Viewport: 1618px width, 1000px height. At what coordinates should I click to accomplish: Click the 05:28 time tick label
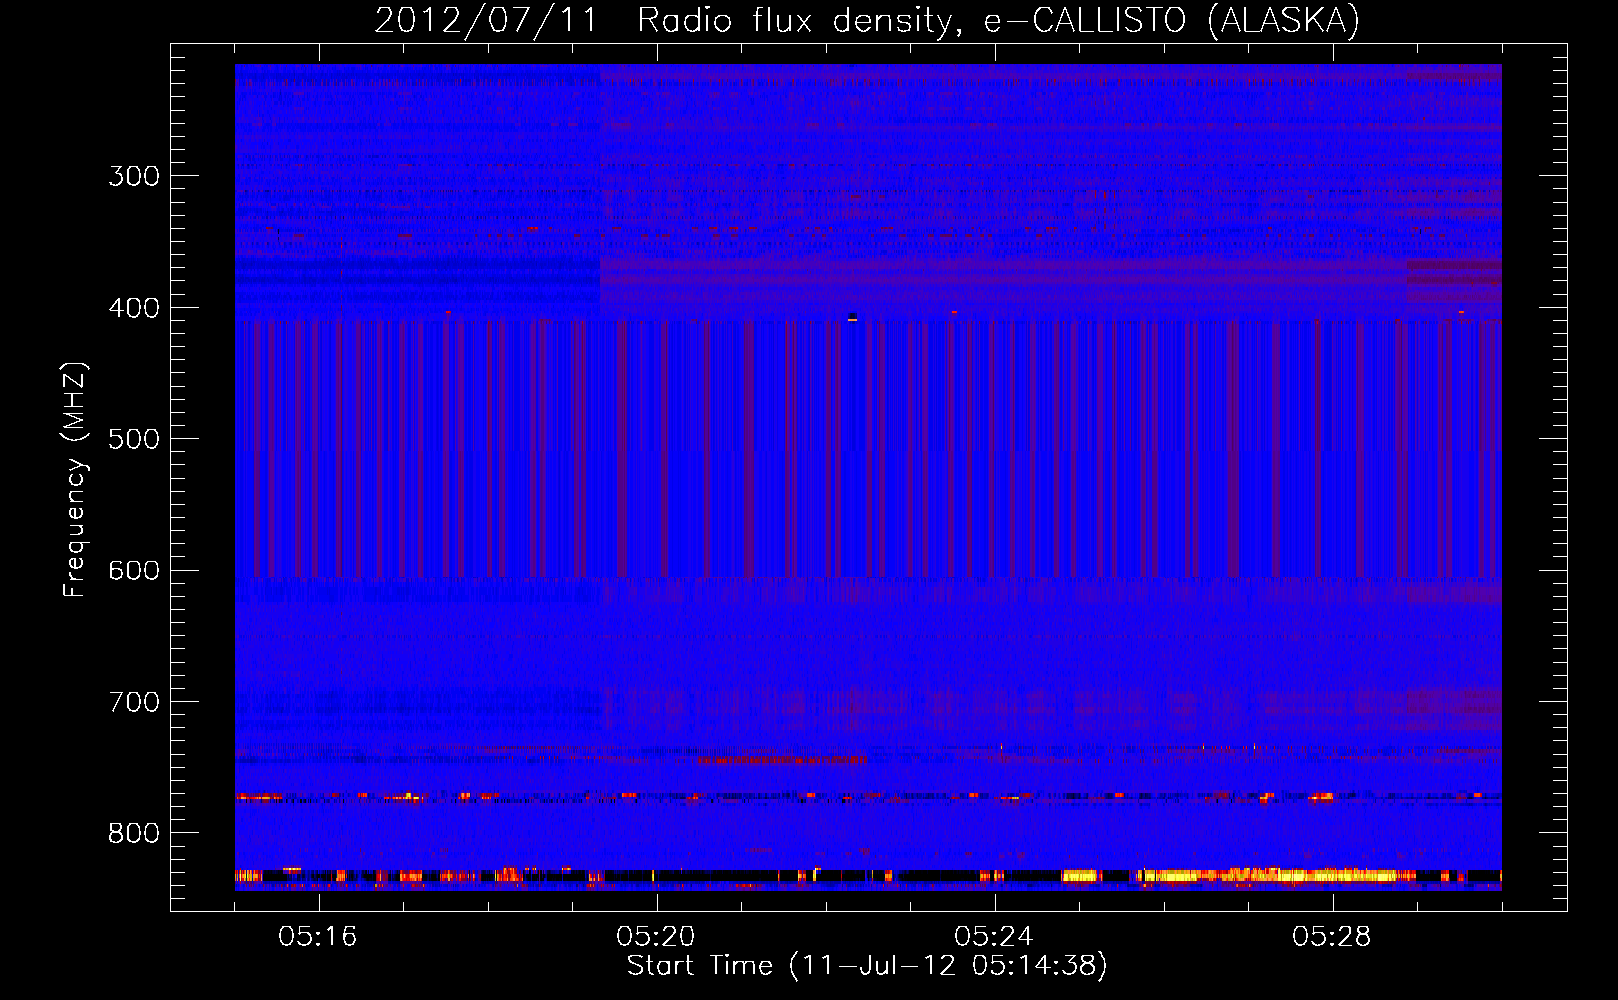(1332, 937)
